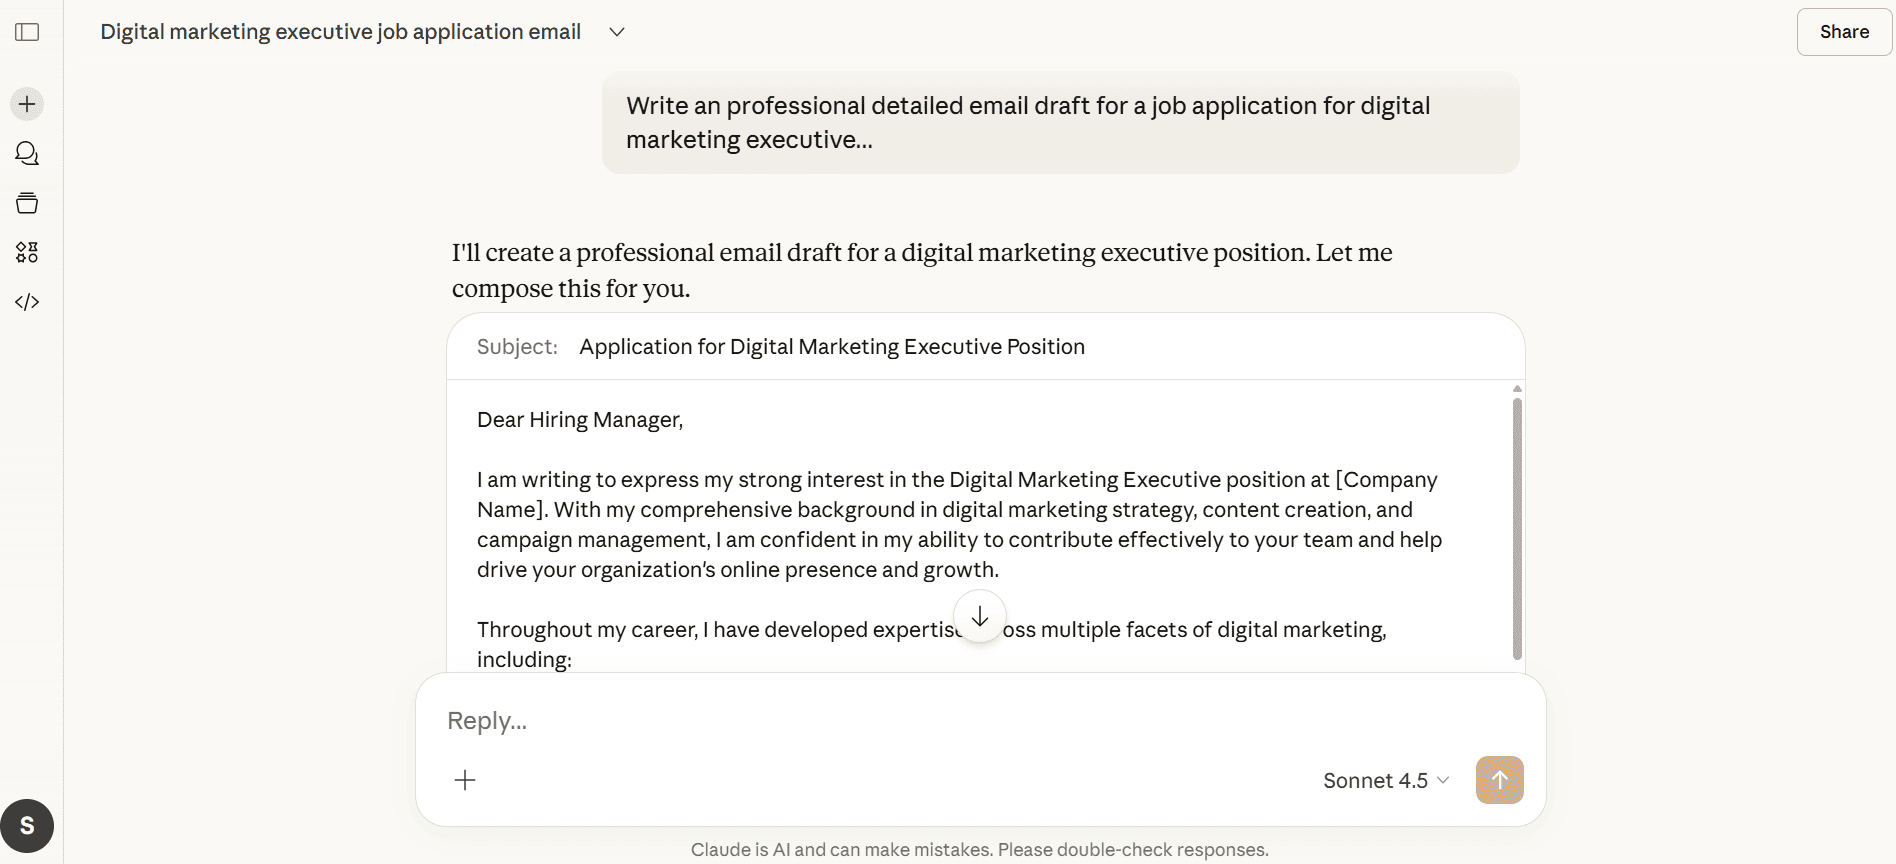Select the Code icon in the sidebar

[27, 301]
